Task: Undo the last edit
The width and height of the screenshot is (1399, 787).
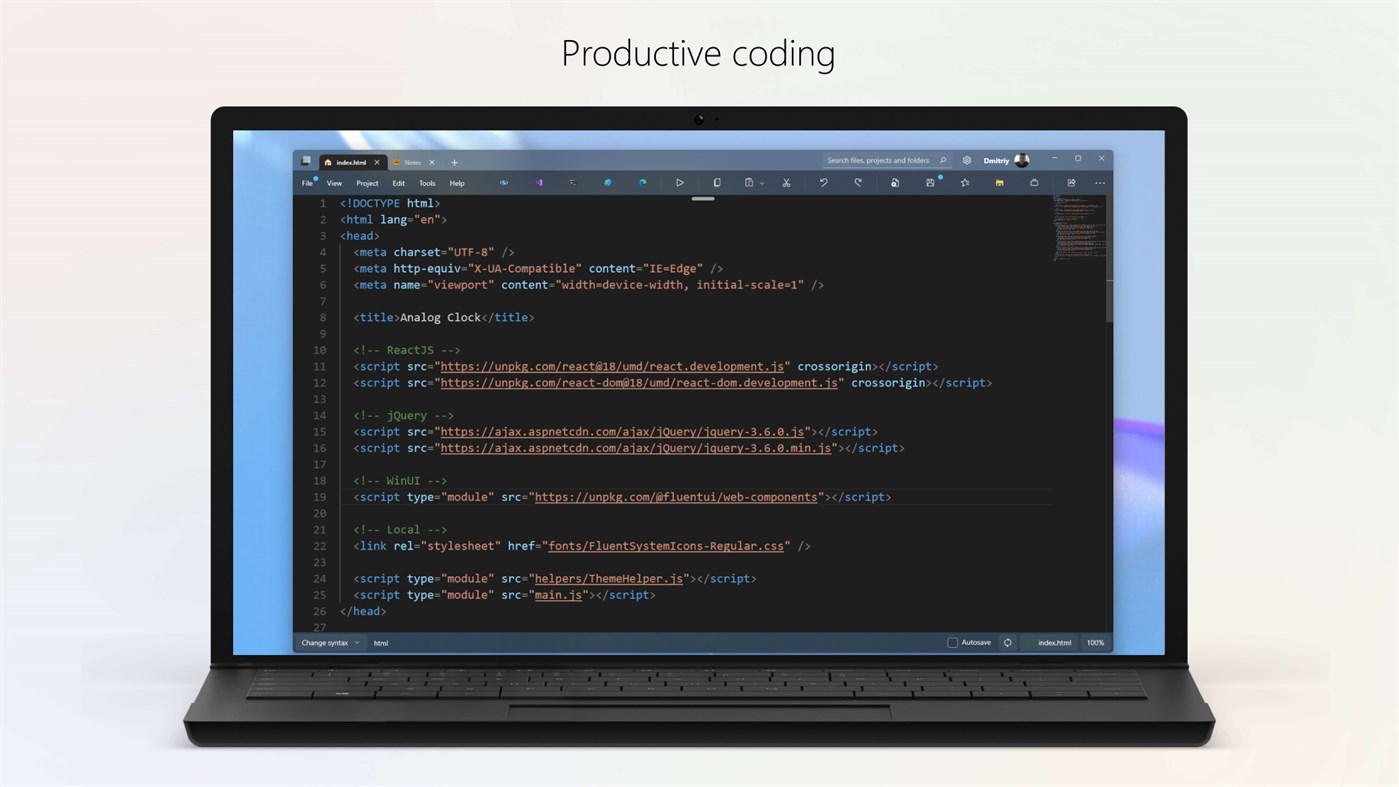Action: pyautogui.click(x=823, y=182)
